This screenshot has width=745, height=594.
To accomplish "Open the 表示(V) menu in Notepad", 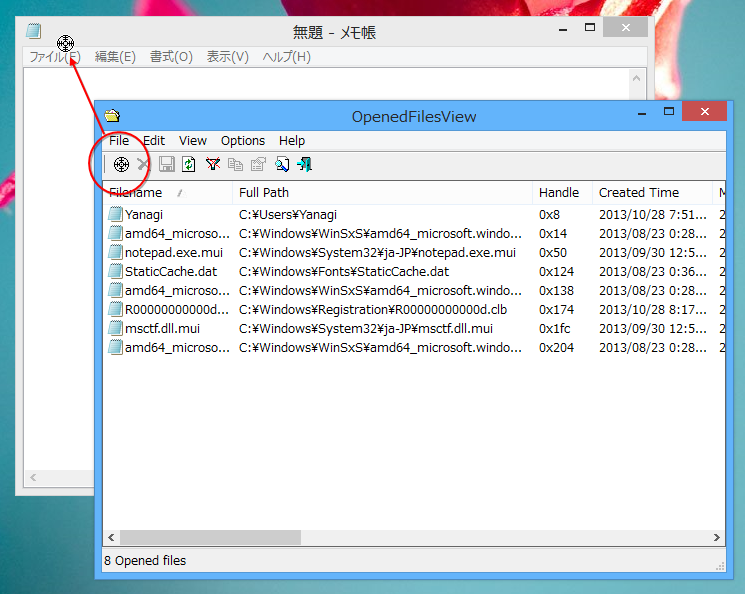I will tap(228, 57).
